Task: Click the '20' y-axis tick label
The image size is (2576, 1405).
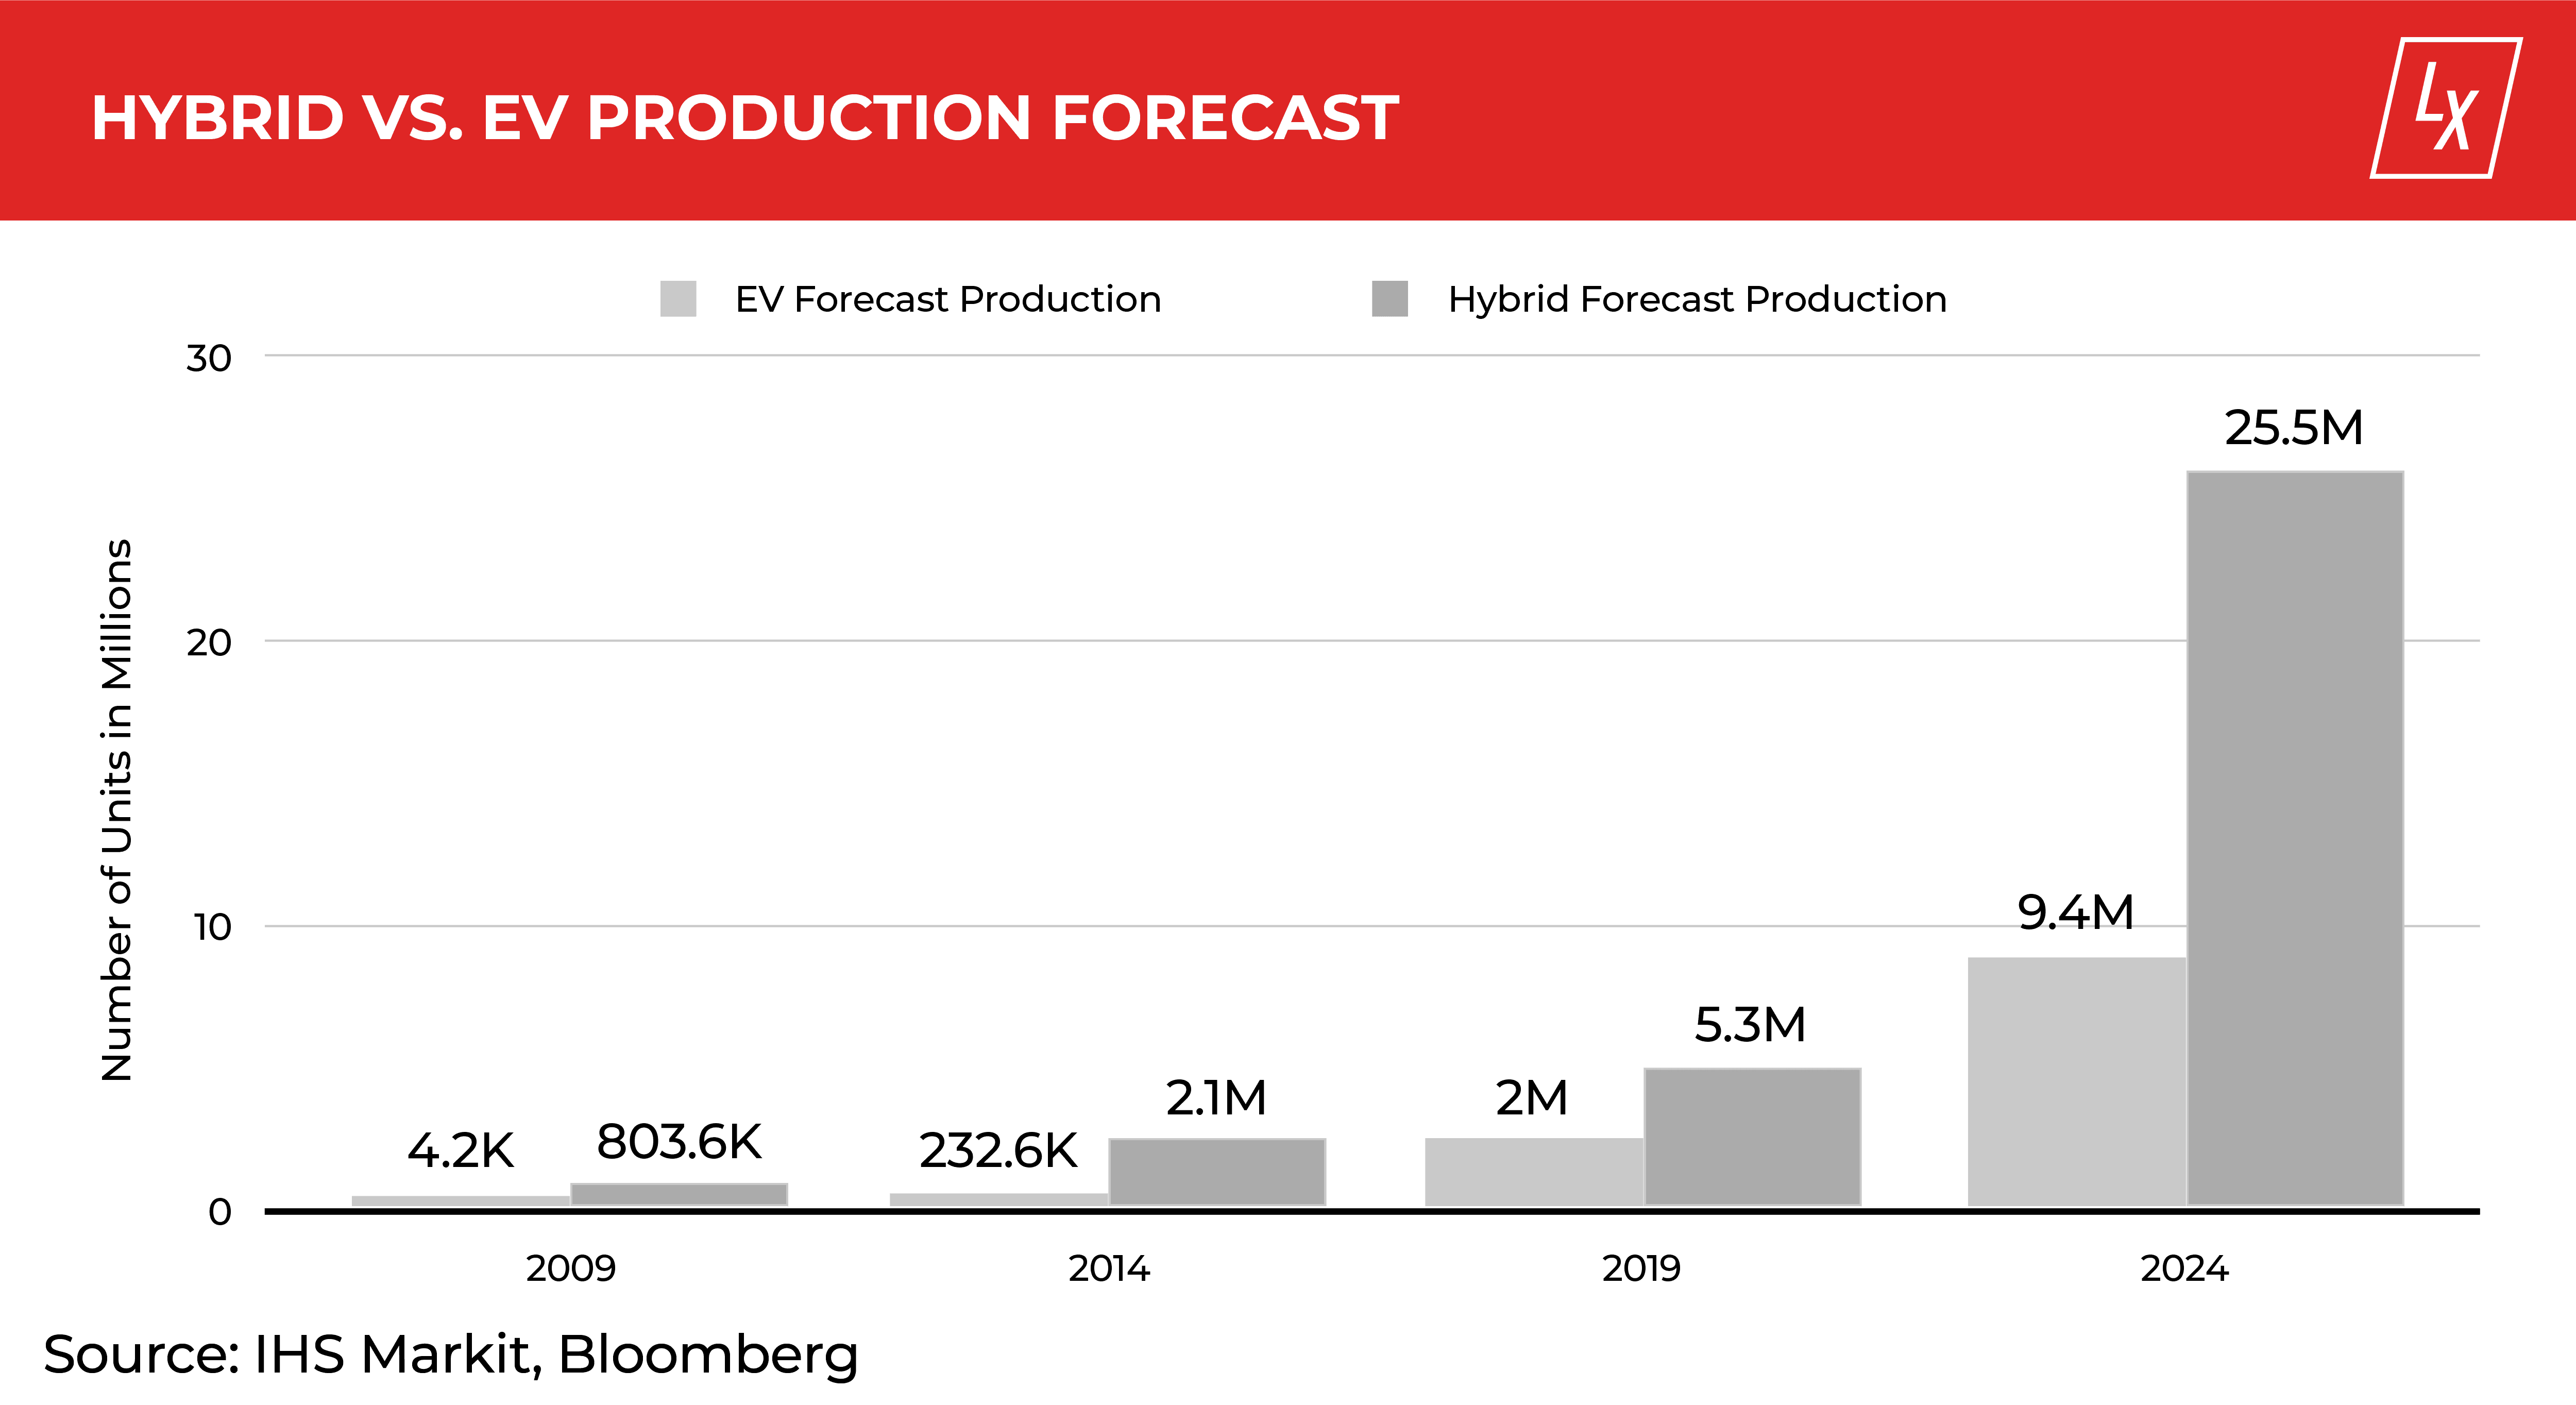Action: pos(209,643)
